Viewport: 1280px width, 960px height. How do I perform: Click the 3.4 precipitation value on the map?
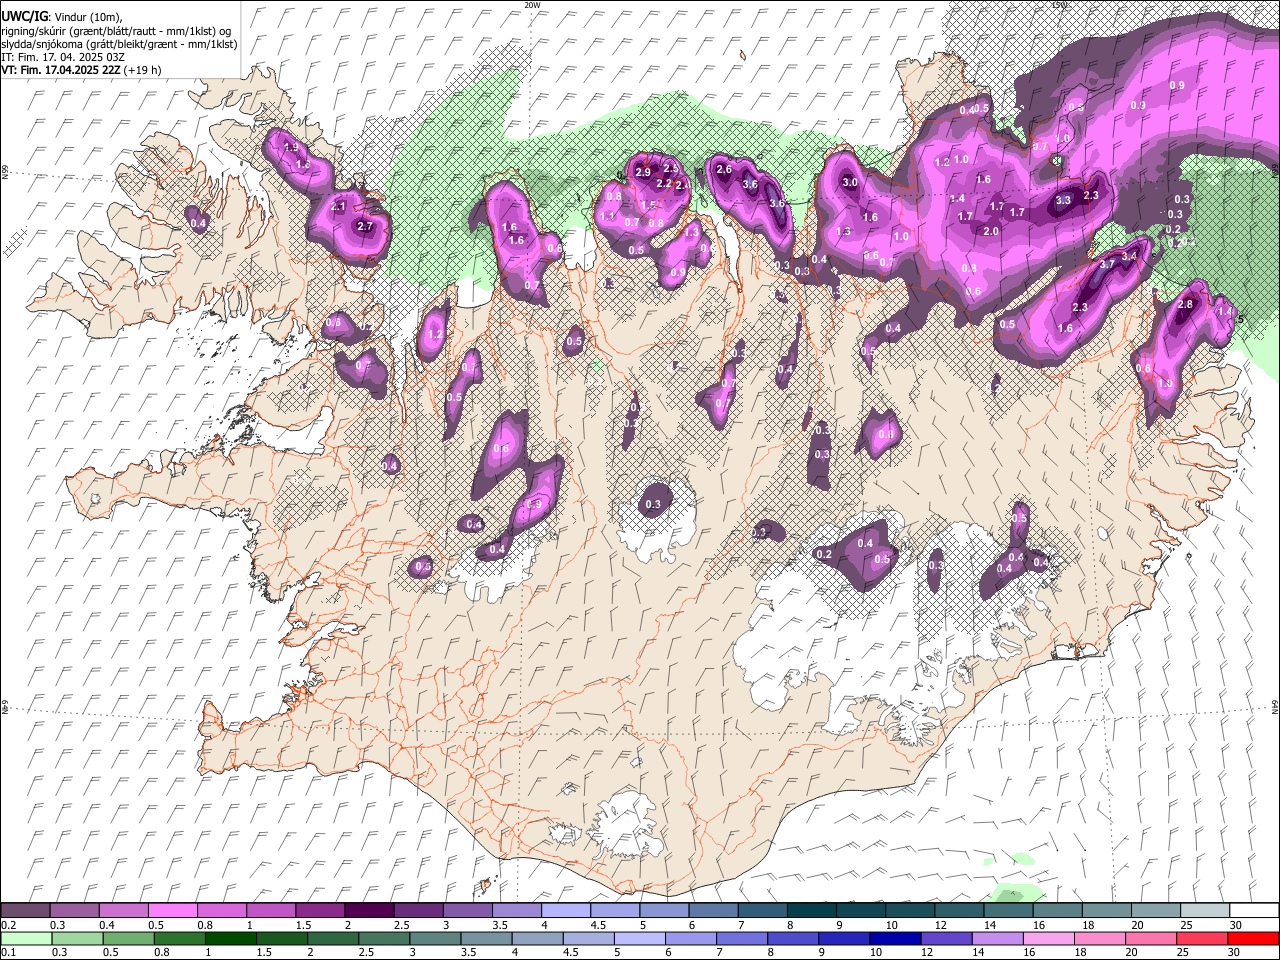coord(1130,256)
